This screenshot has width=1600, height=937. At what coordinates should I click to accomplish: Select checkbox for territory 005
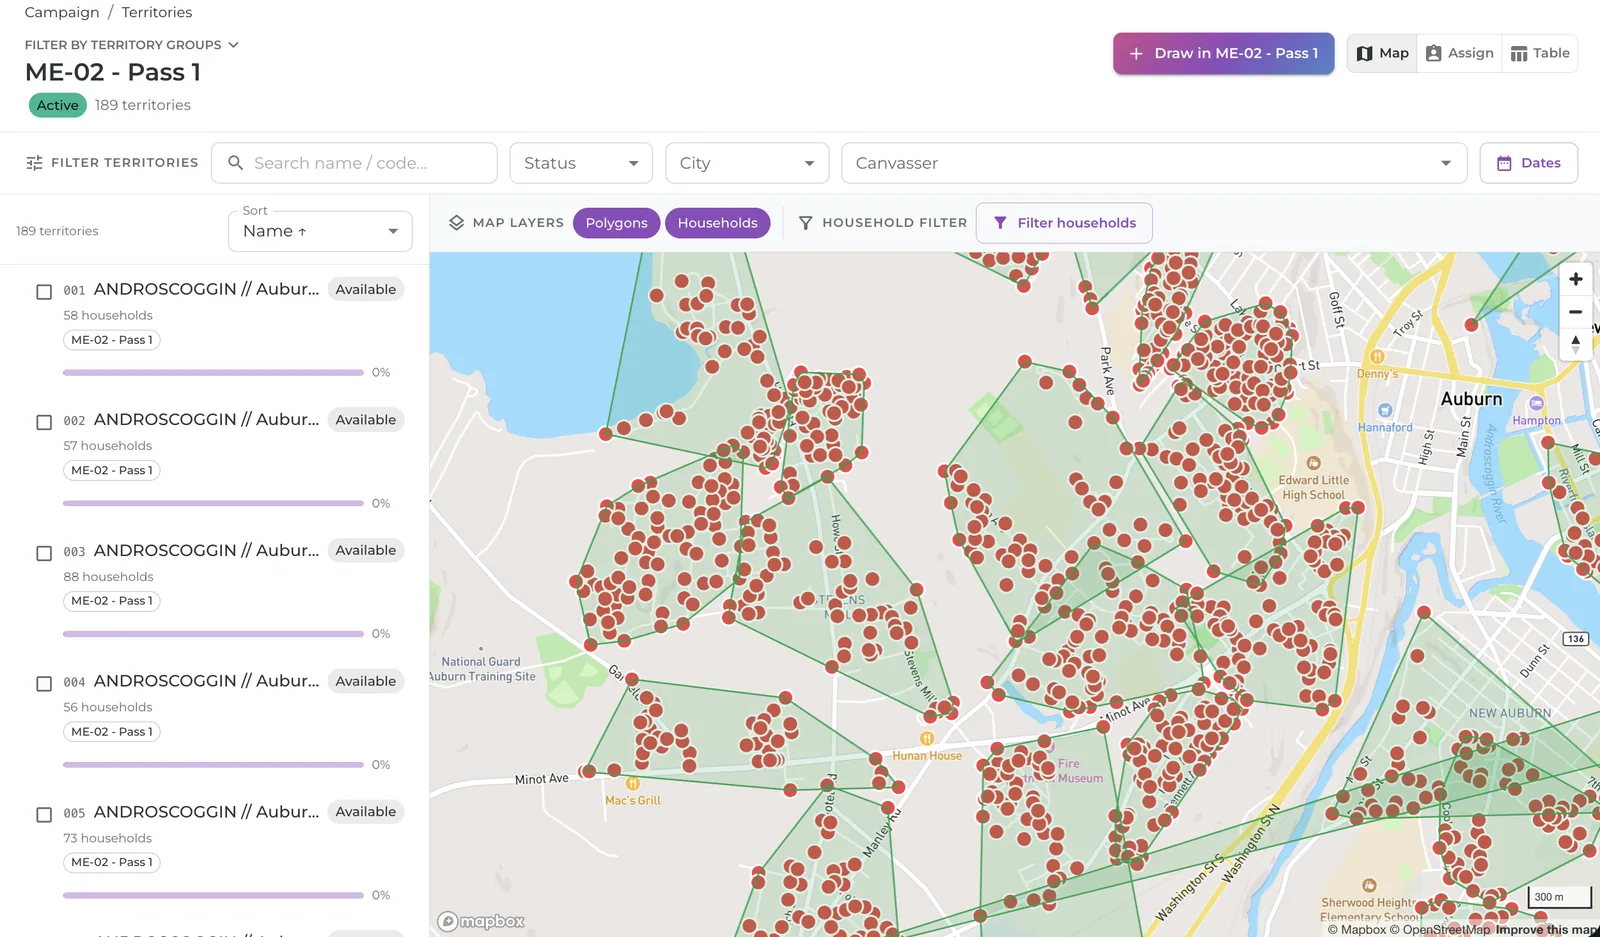(44, 815)
